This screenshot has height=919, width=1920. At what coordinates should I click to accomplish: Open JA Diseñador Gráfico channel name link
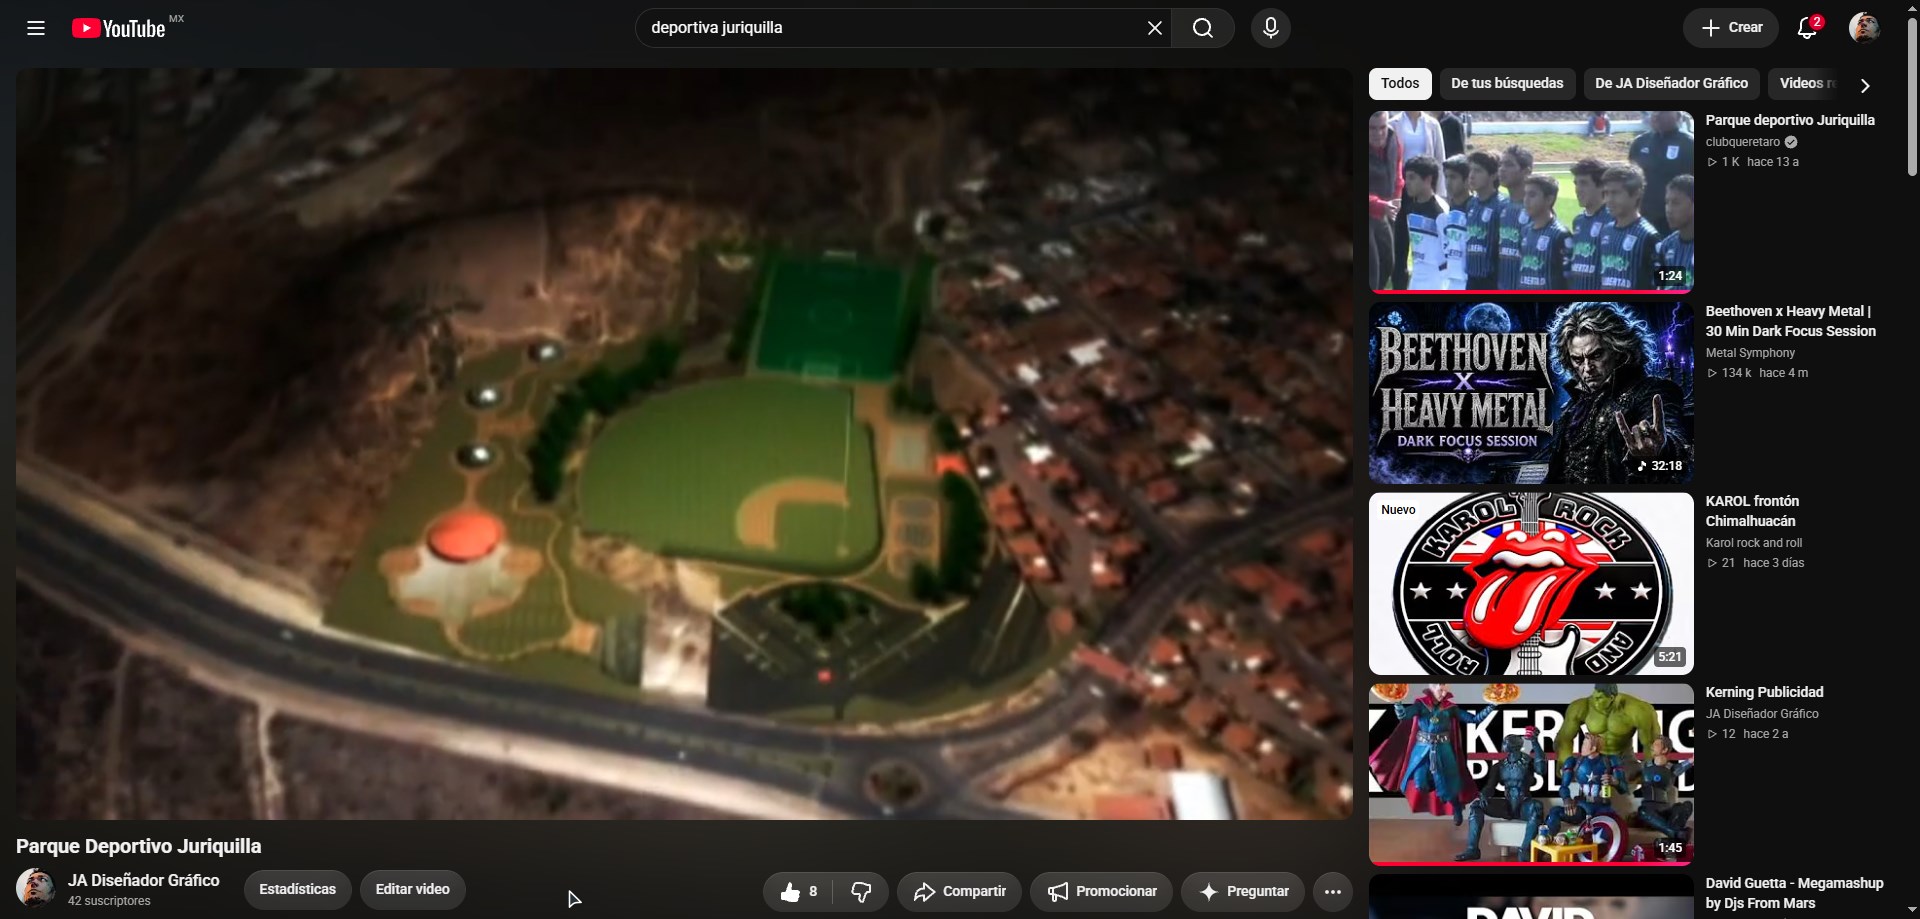click(143, 880)
